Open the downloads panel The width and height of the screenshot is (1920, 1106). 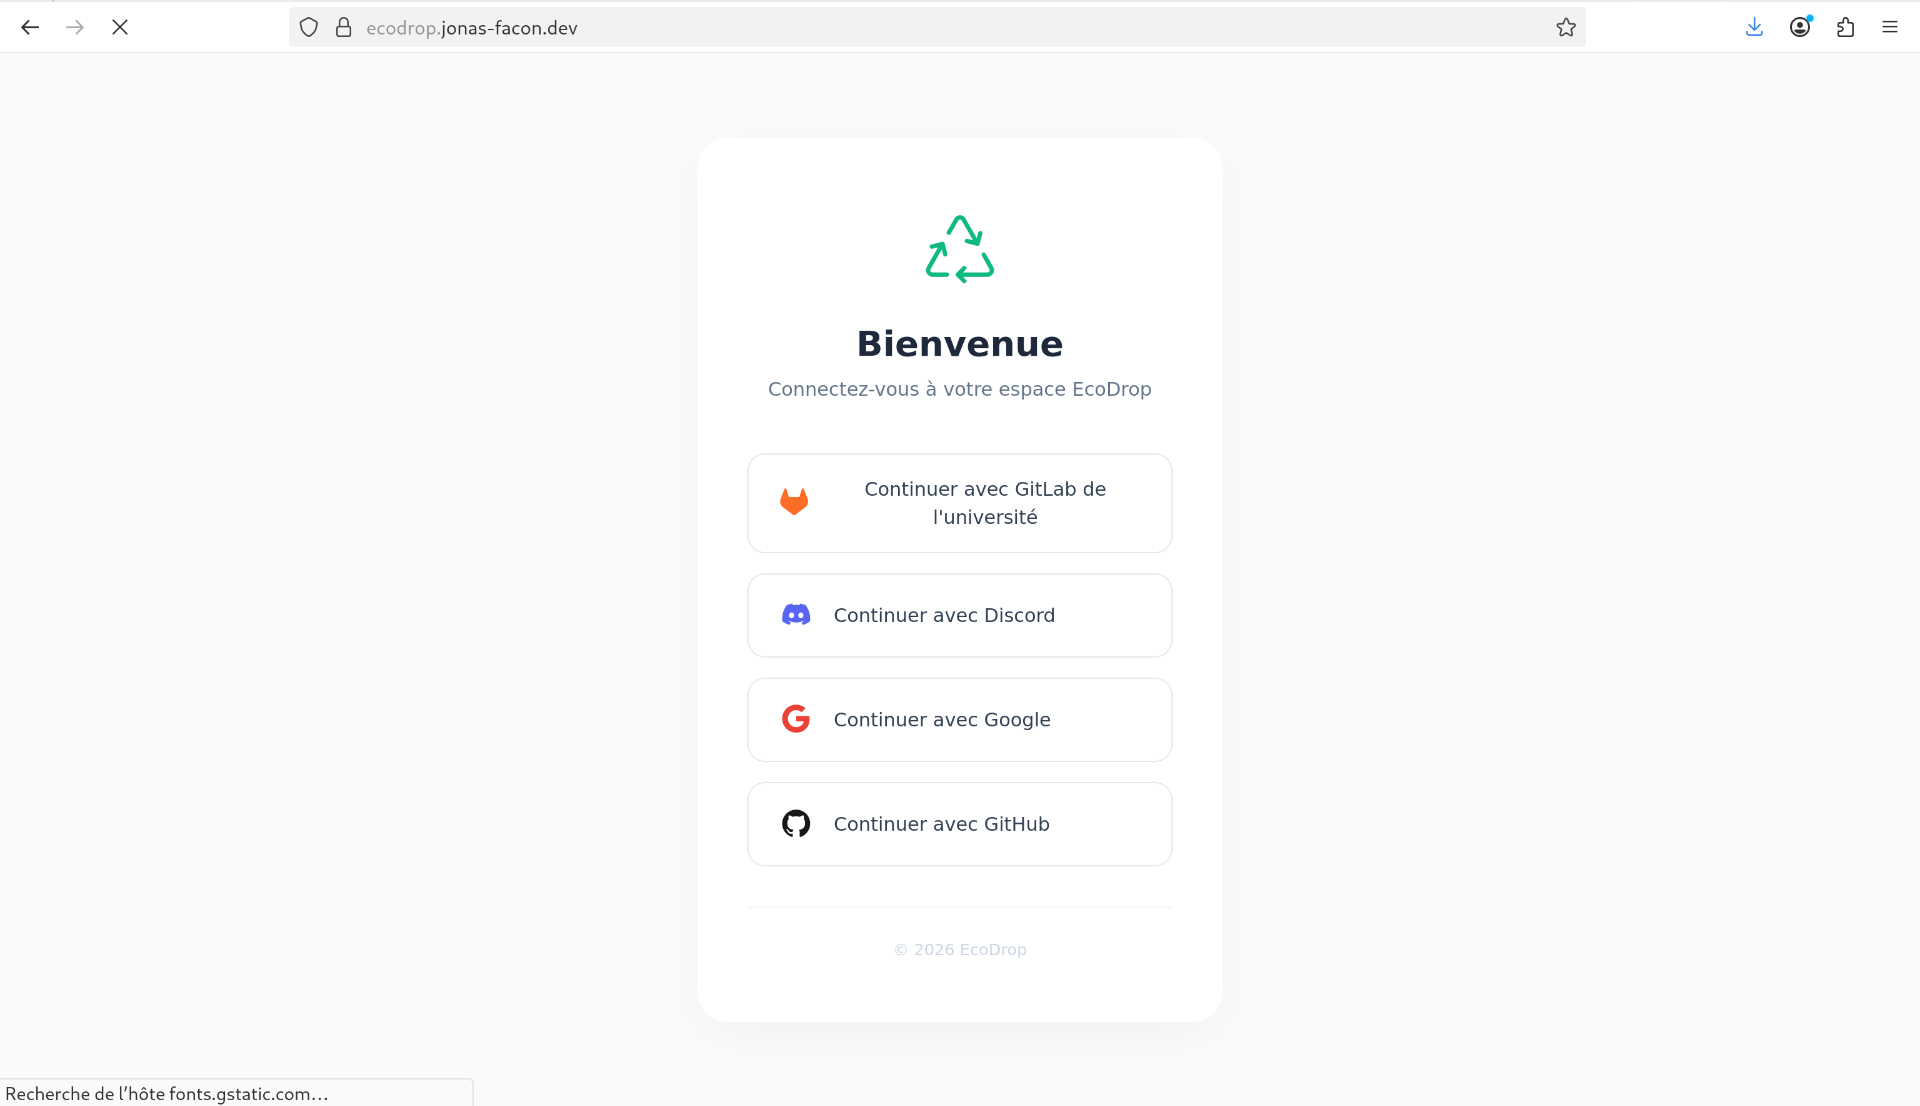[1754, 28]
